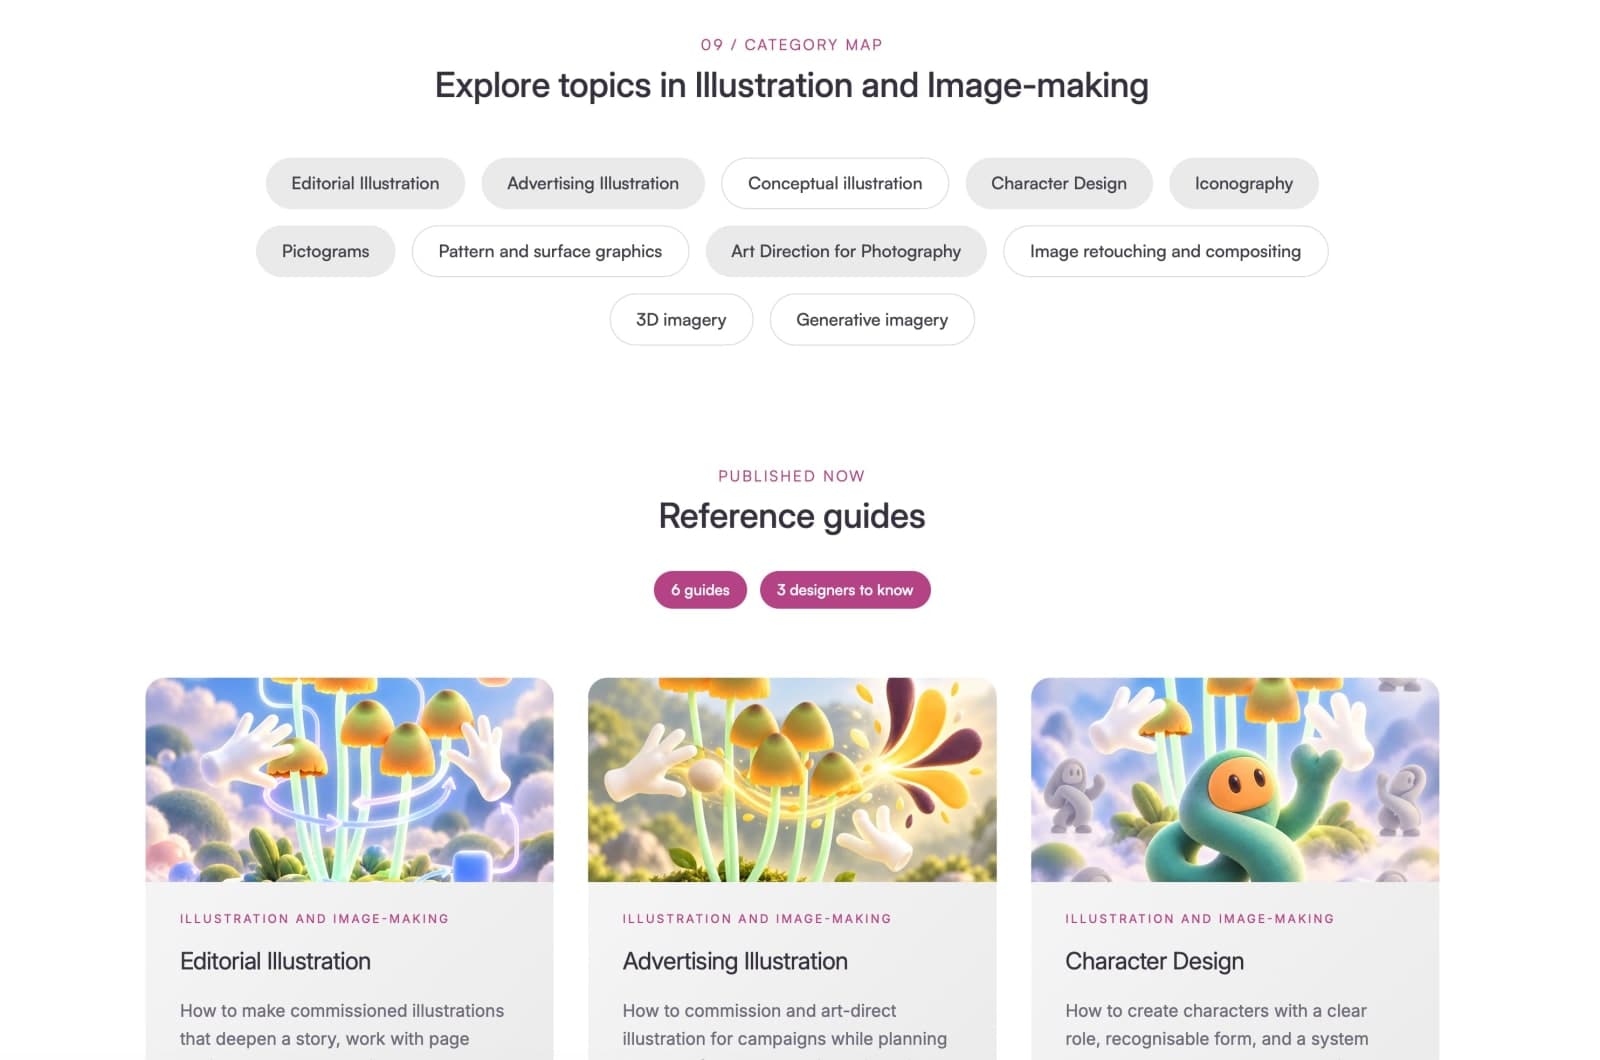1600x1060 pixels.
Task: Open Pattern and surface graphics topic
Action: pyautogui.click(x=550, y=251)
